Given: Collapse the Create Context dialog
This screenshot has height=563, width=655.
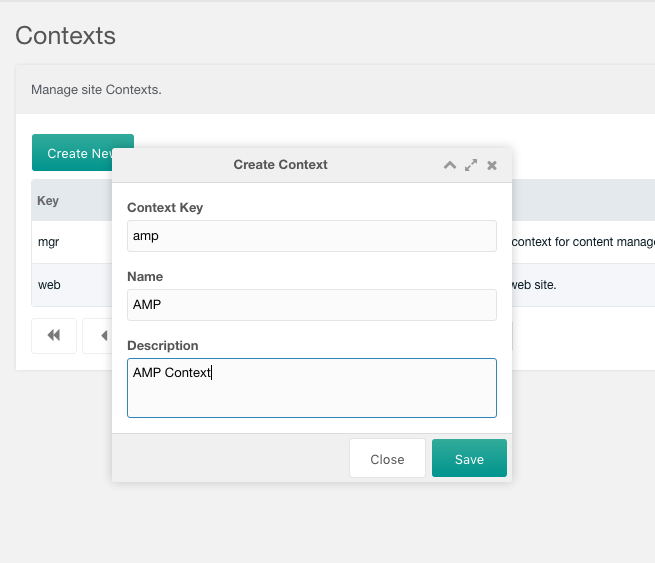Looking at the screenshot, I should (449, 165).
